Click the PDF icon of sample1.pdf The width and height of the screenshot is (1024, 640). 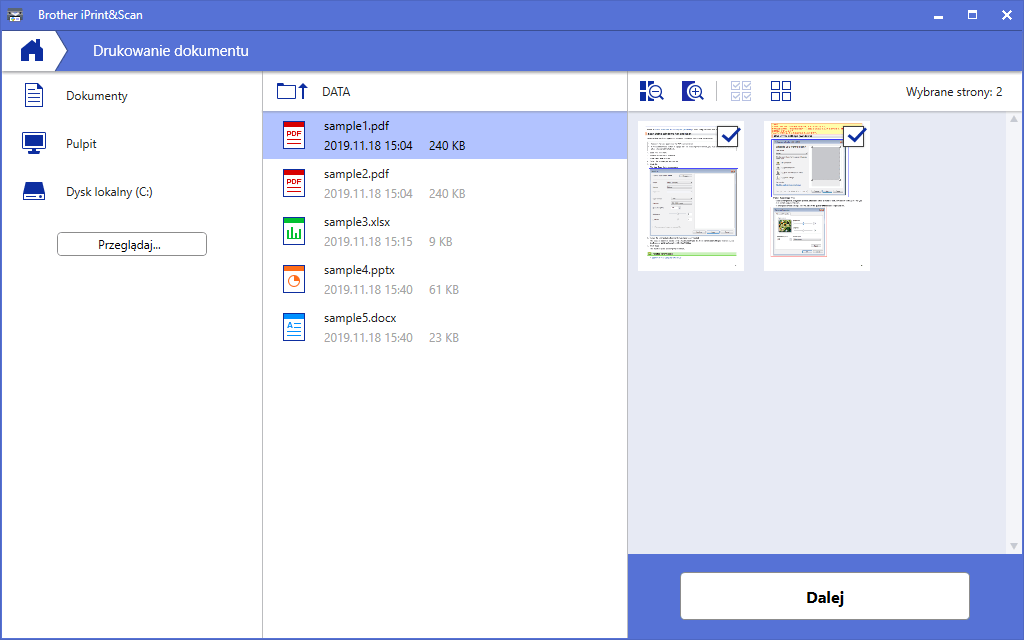[x=294, y=135]
